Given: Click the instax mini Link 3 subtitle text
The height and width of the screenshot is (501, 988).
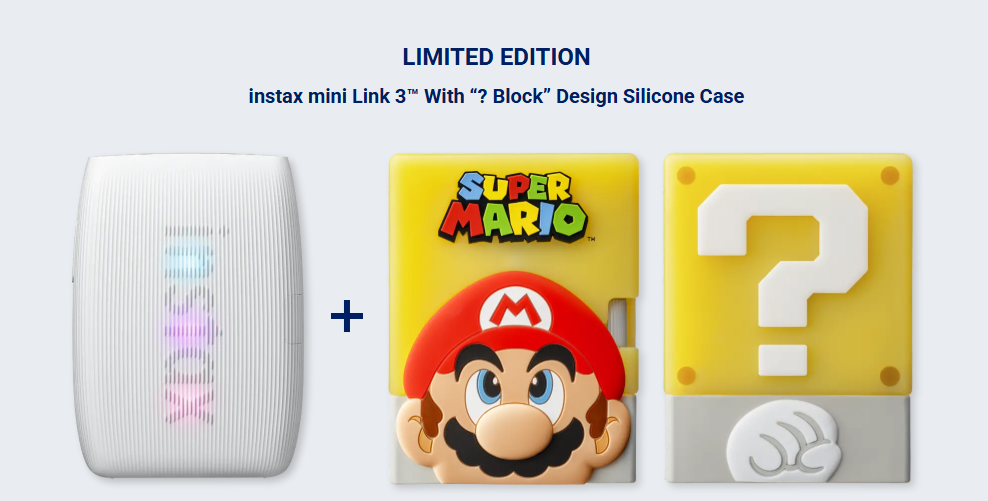Looking at the screenshot, I should [497, 96].
